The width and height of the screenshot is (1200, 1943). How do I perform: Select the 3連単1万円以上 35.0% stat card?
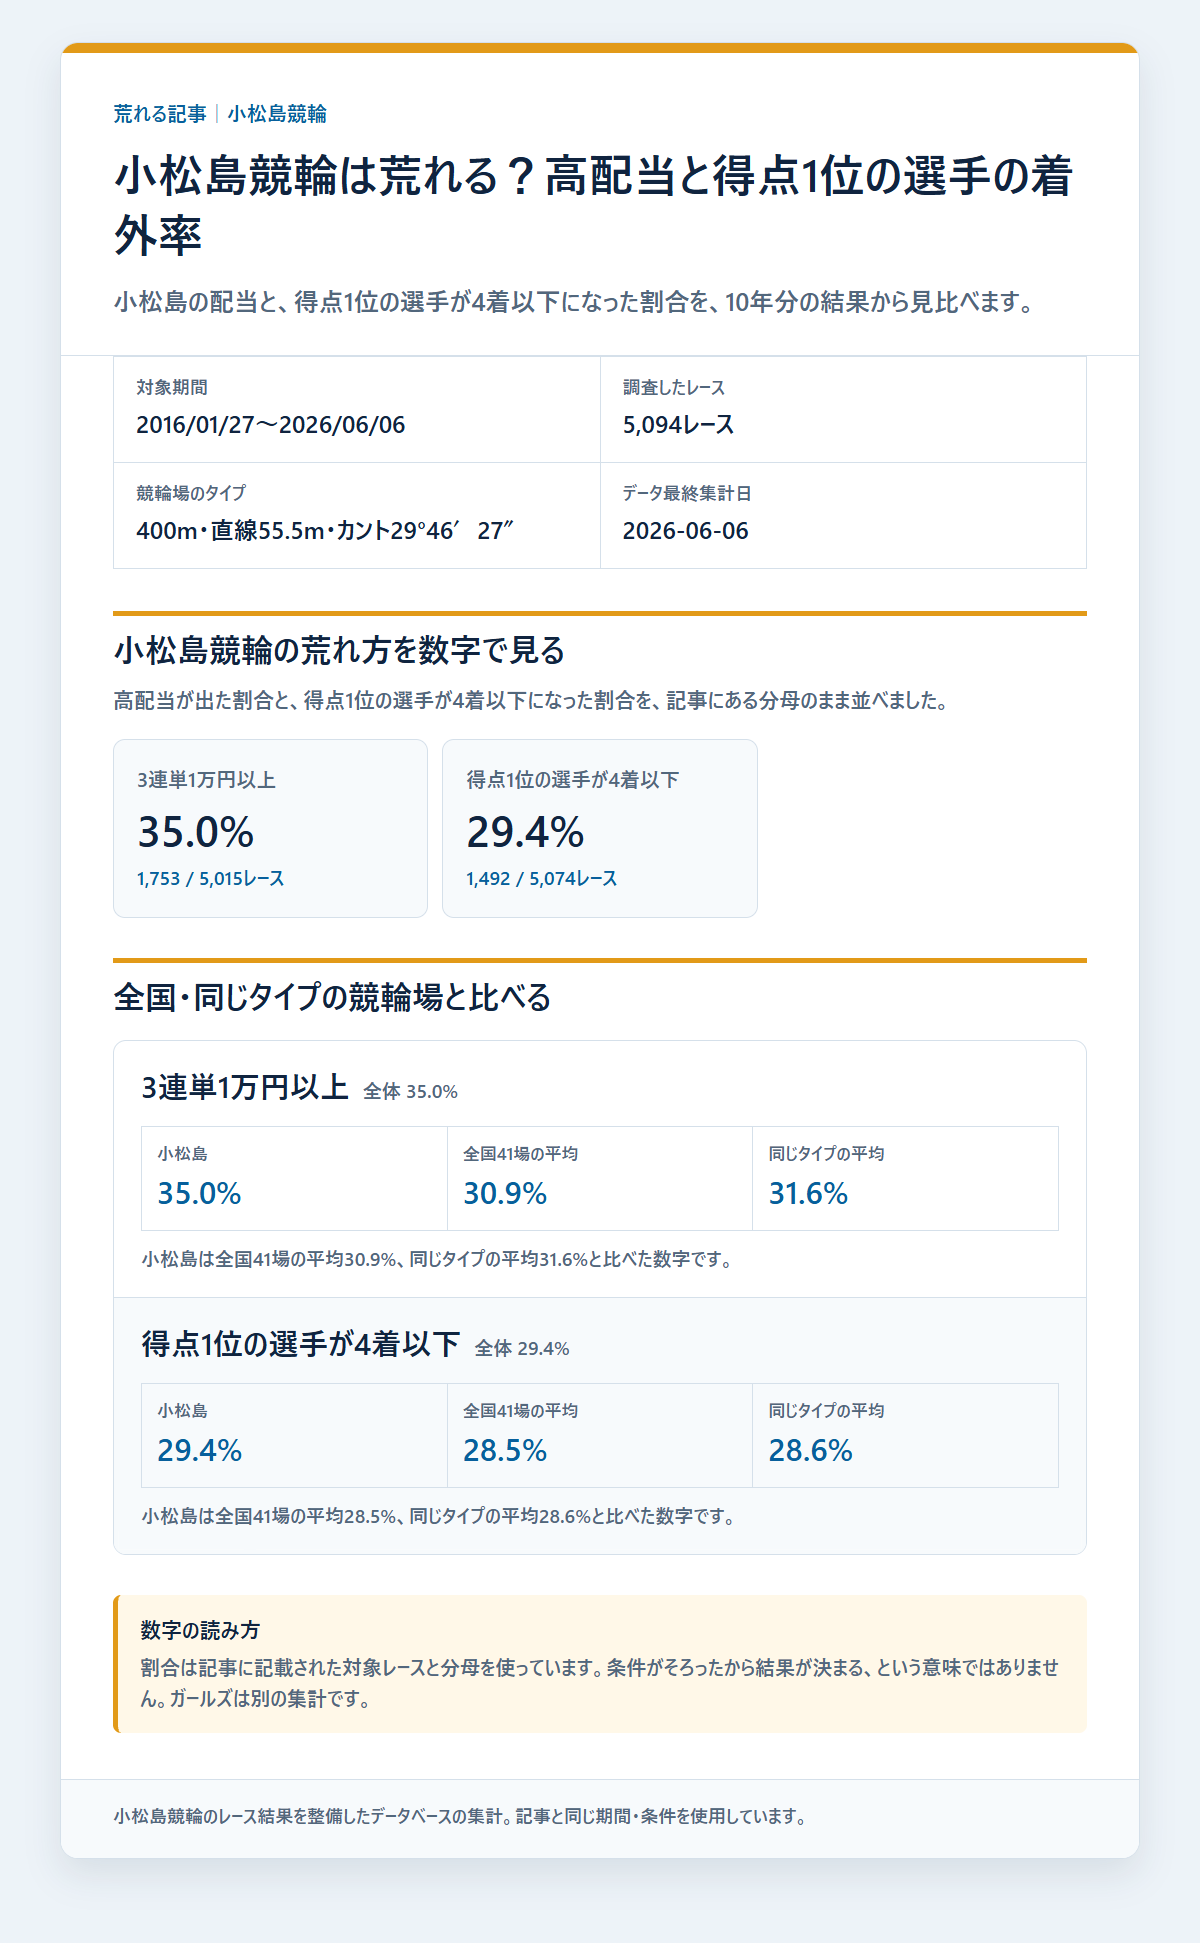tap(271, 828)
